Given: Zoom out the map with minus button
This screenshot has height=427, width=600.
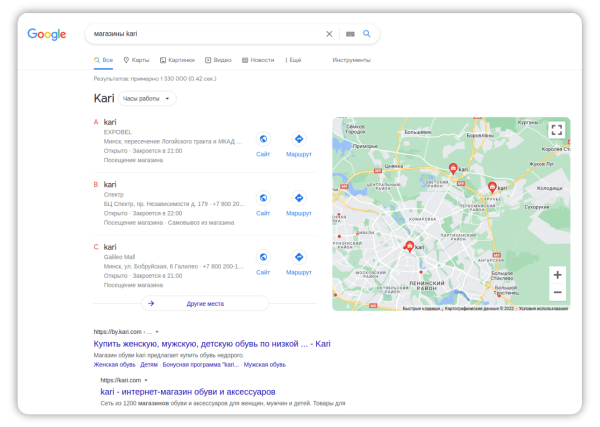Looking at the screenshot, I should point(558,292).
